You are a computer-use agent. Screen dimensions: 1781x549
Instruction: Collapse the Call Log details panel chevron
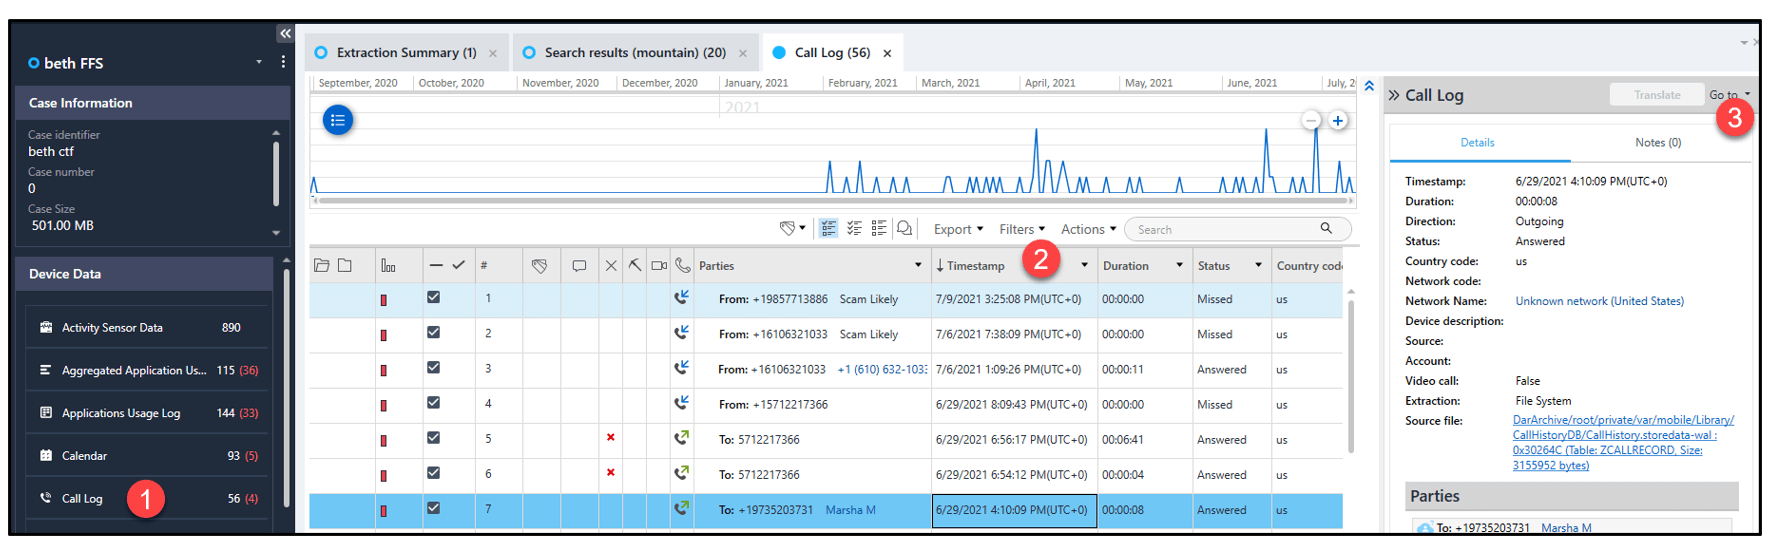point(1394,95)
